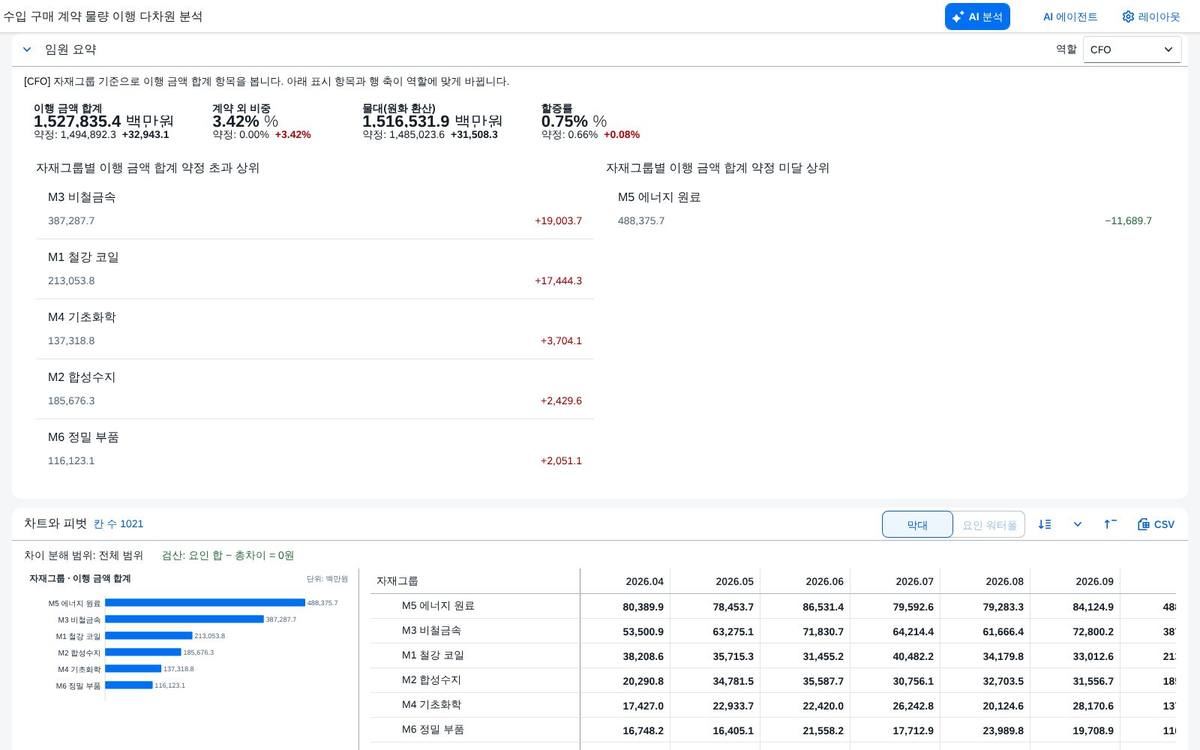Select the M3 비철금속 summary card
This screenshot has height=750, width=1200.
pos(315,209)
